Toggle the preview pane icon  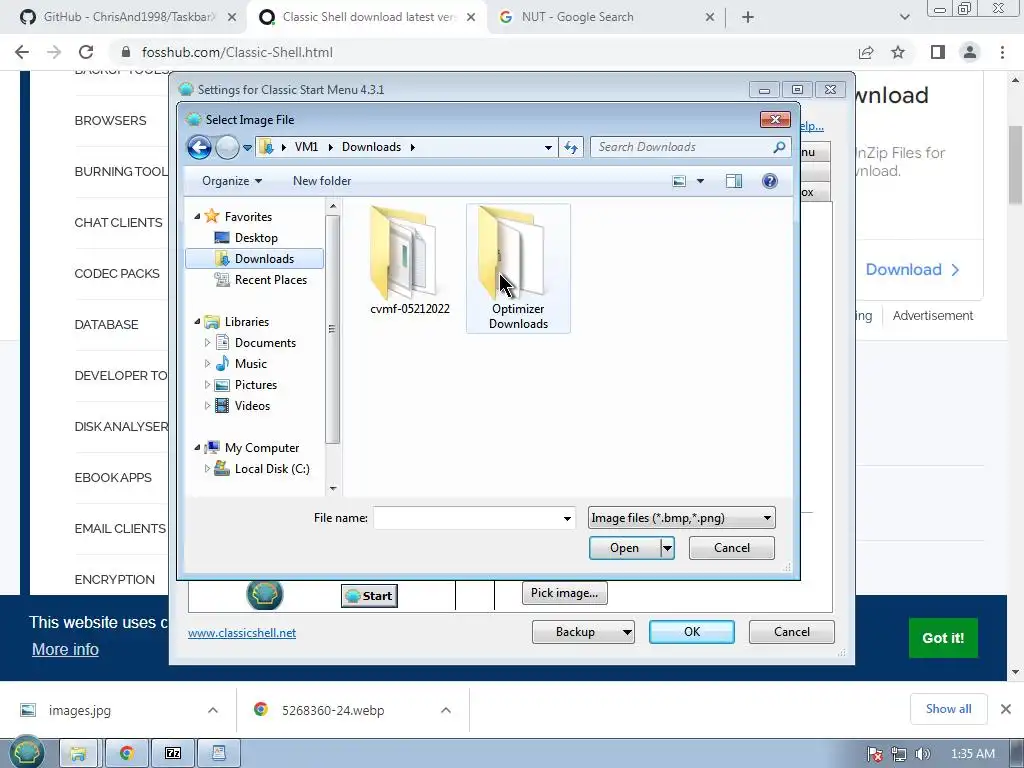click(x=734, y=181)
